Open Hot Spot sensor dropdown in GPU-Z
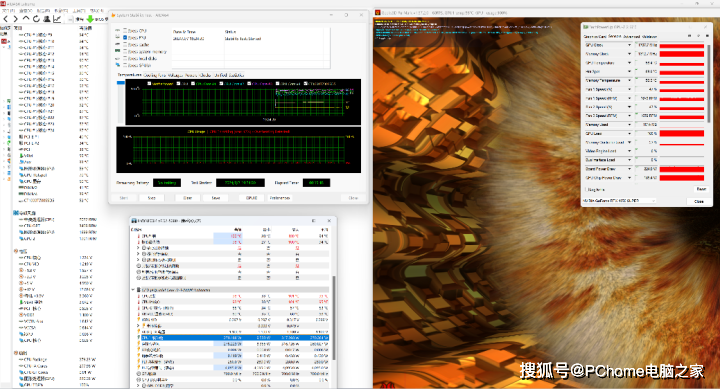 coord(630,72)
